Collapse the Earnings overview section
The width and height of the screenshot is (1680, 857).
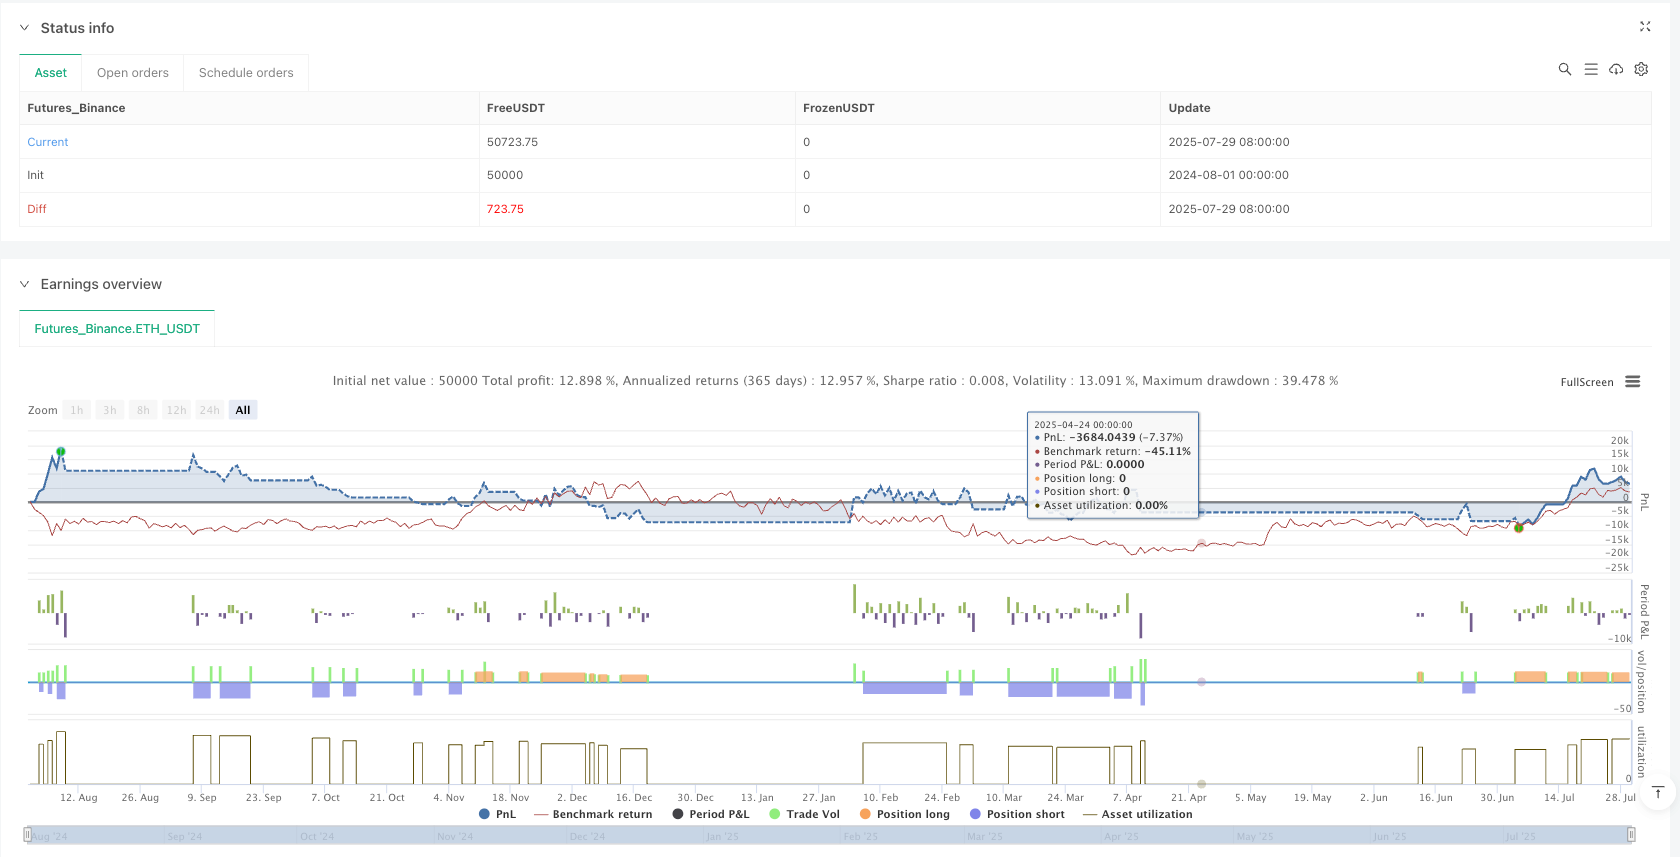[x=25, y=284]
